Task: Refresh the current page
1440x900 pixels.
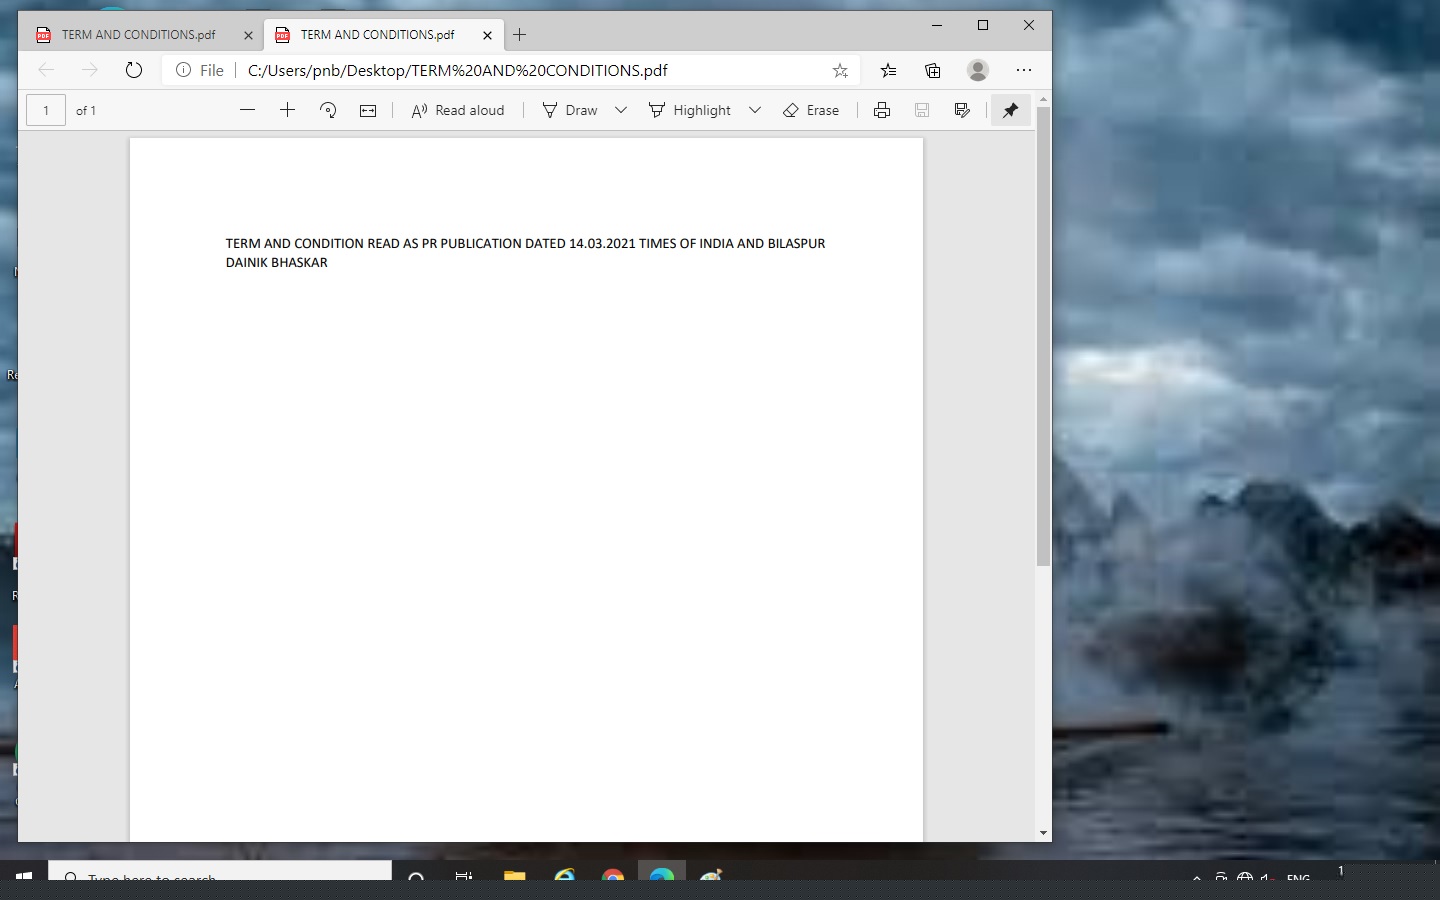Action: pyautogui.click(x=134, y=70)
